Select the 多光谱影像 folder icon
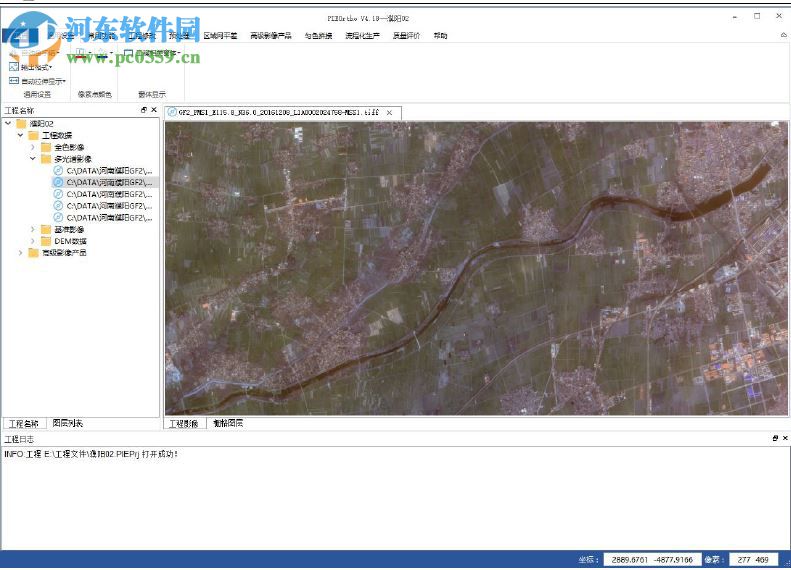This screenshot has width=791, height=570. (46, 159)
